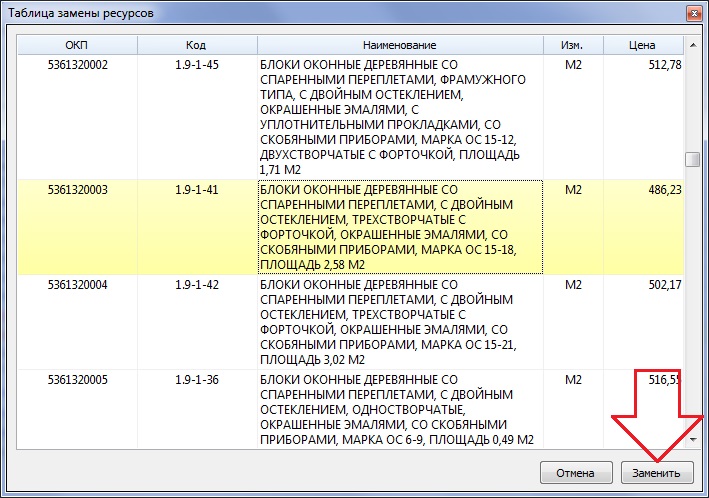Image resolution: width=709 pixels, height=498 pixels.
Task: Click the Заменить button
Action: [x=657, y=473]
